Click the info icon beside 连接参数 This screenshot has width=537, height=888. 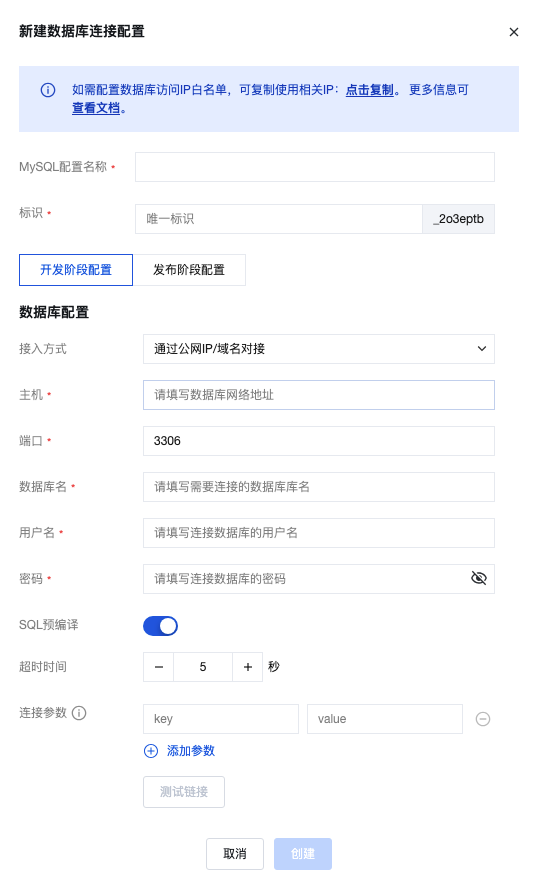(x=79, y=713)
